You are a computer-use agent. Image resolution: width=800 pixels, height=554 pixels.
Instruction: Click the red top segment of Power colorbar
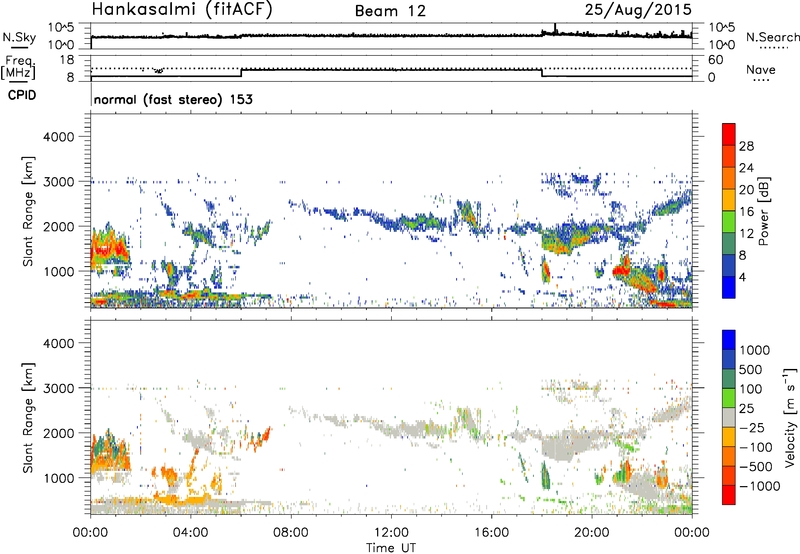tap(729, 134)
